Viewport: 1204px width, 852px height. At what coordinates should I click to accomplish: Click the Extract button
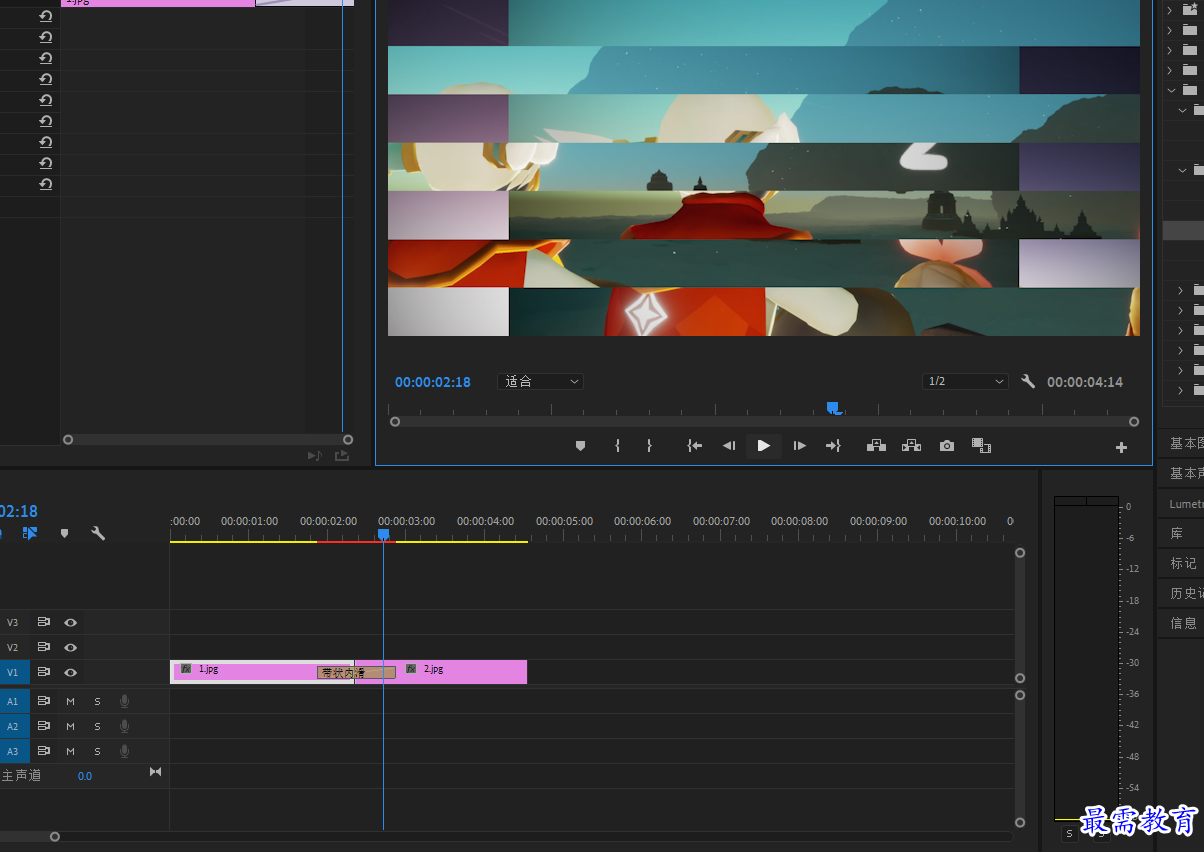911,446
